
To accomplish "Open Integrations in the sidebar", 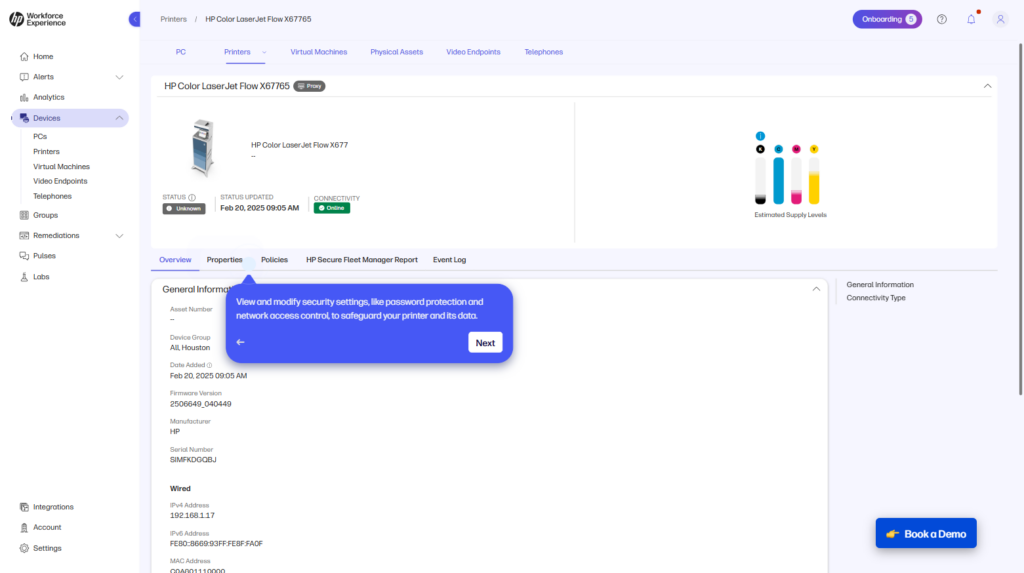I will pos(53,507).
